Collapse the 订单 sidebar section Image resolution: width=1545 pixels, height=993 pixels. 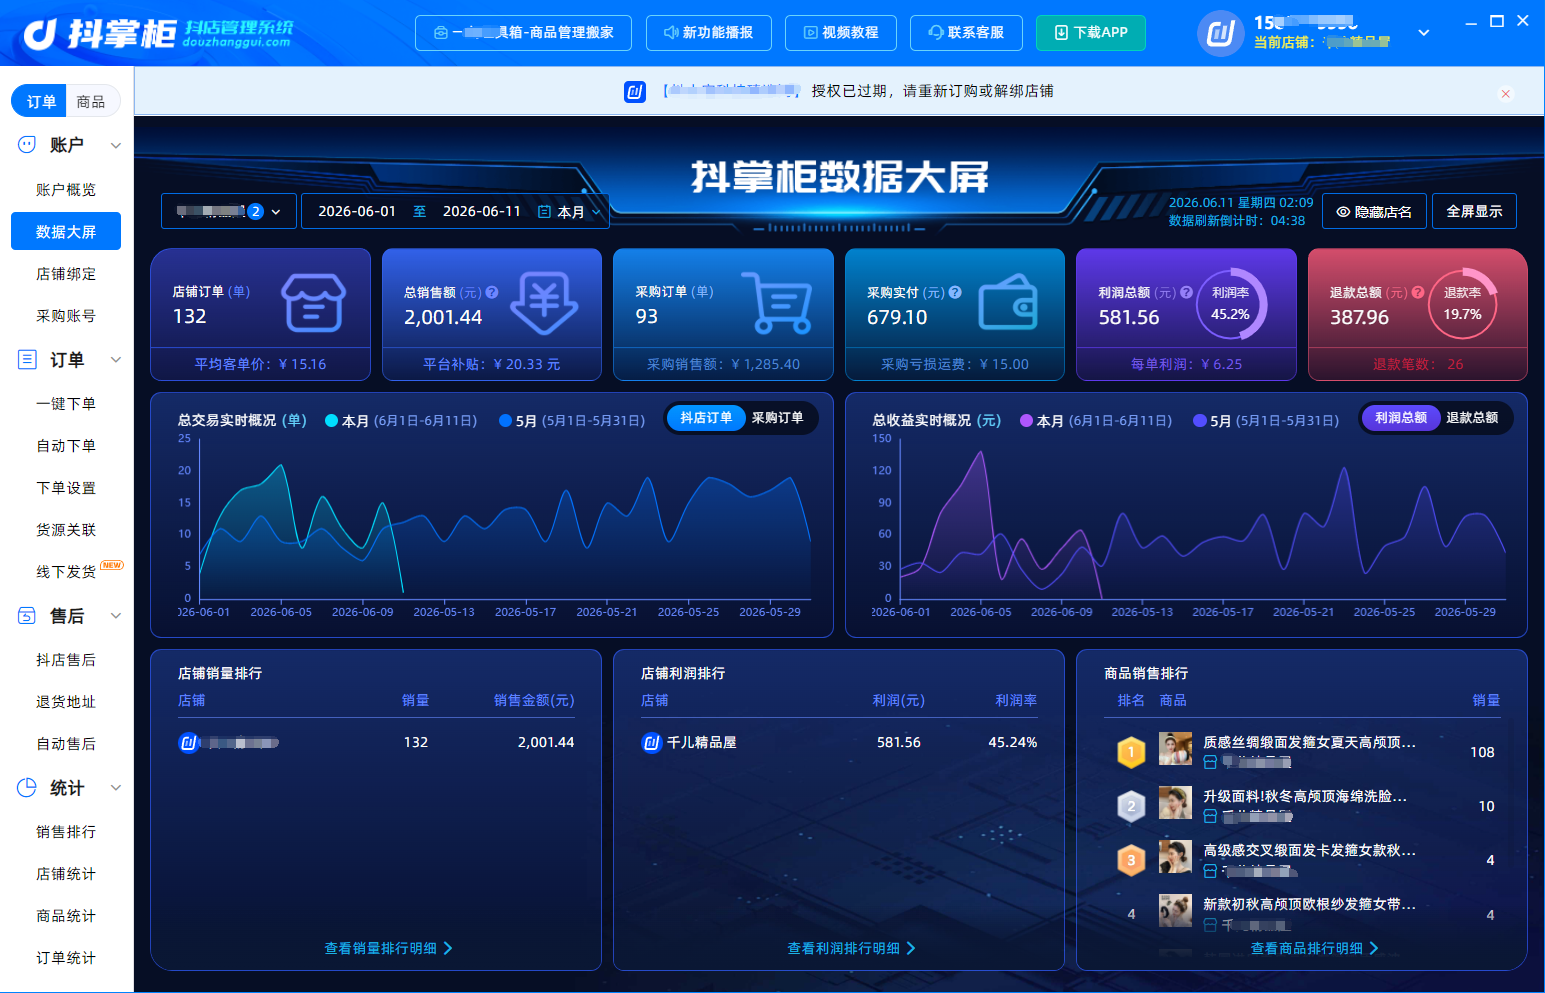coord(116,360)
